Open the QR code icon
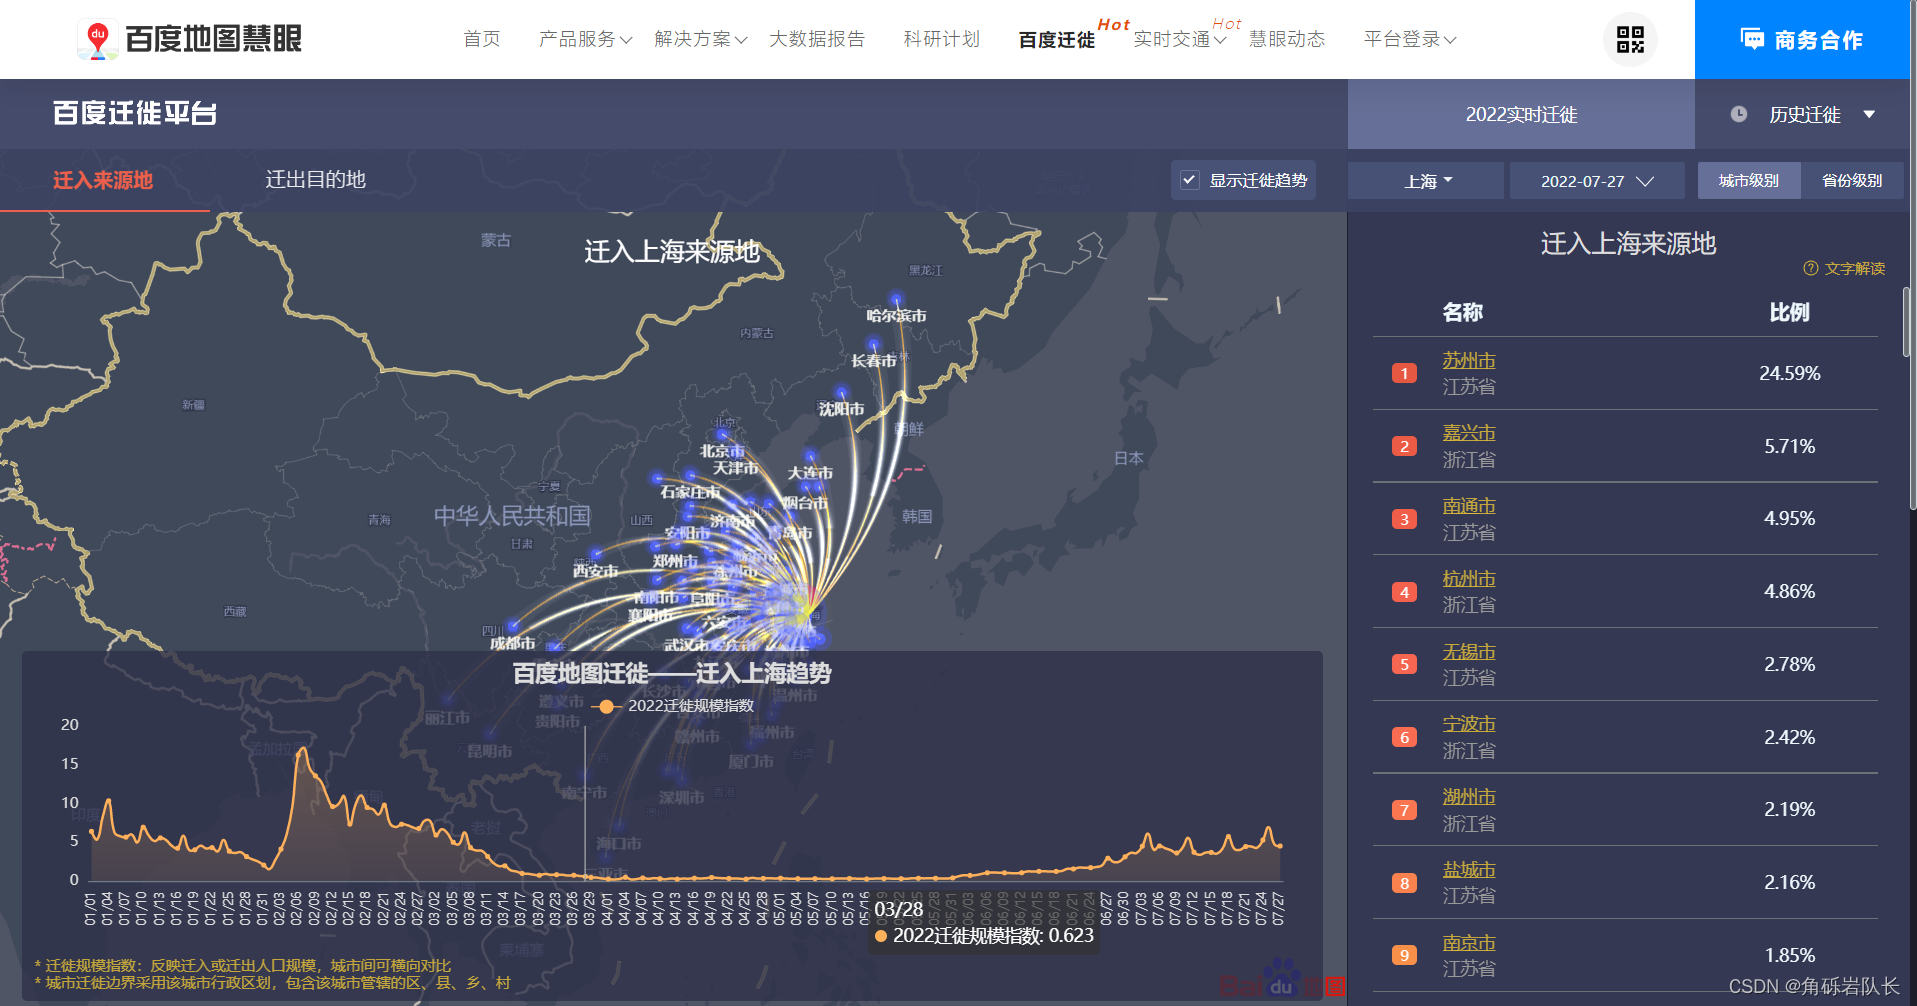The image size is (1917, 1006). [1630, 39]
